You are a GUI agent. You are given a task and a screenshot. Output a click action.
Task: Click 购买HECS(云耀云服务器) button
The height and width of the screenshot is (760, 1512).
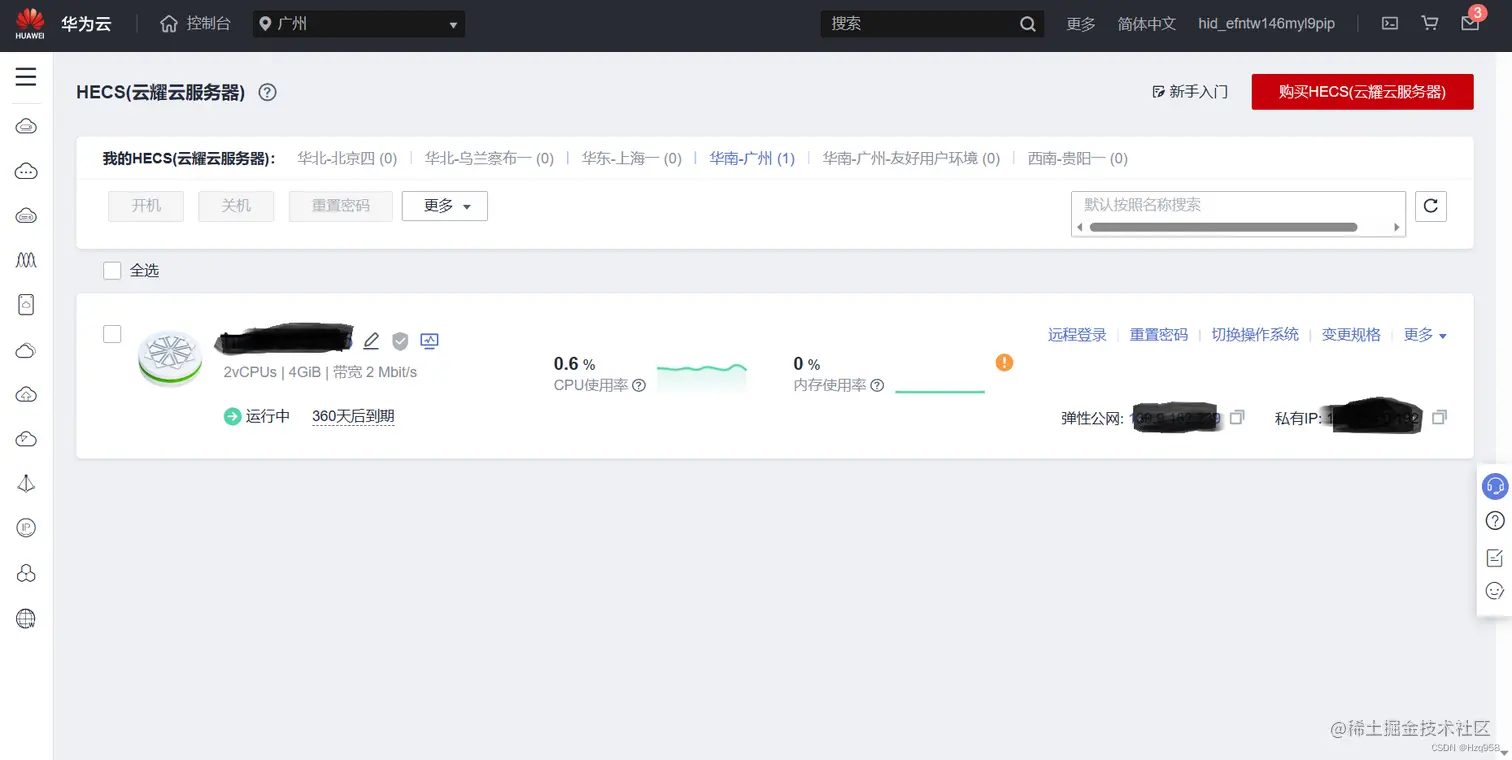pyautogui.click(x=1362, y=92)
